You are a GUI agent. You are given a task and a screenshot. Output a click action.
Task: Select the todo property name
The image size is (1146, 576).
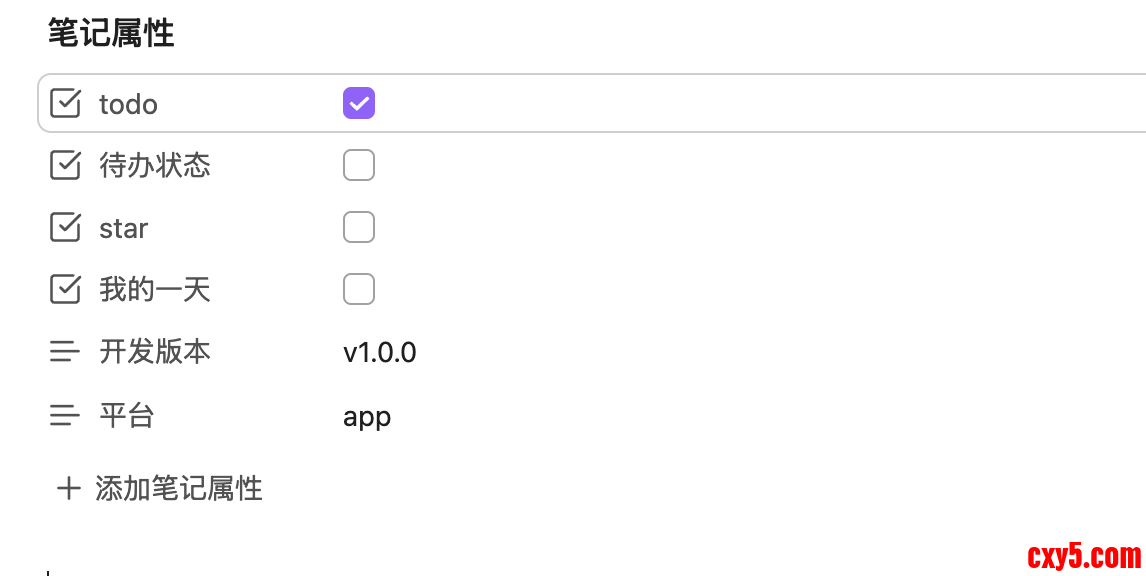click(128, 104)
